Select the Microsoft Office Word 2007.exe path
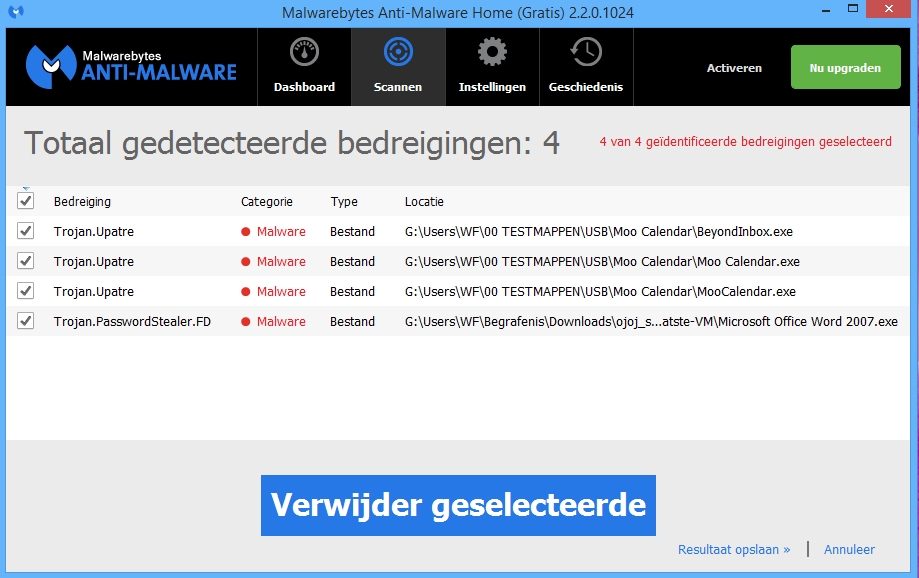 (x=651, y=321)
